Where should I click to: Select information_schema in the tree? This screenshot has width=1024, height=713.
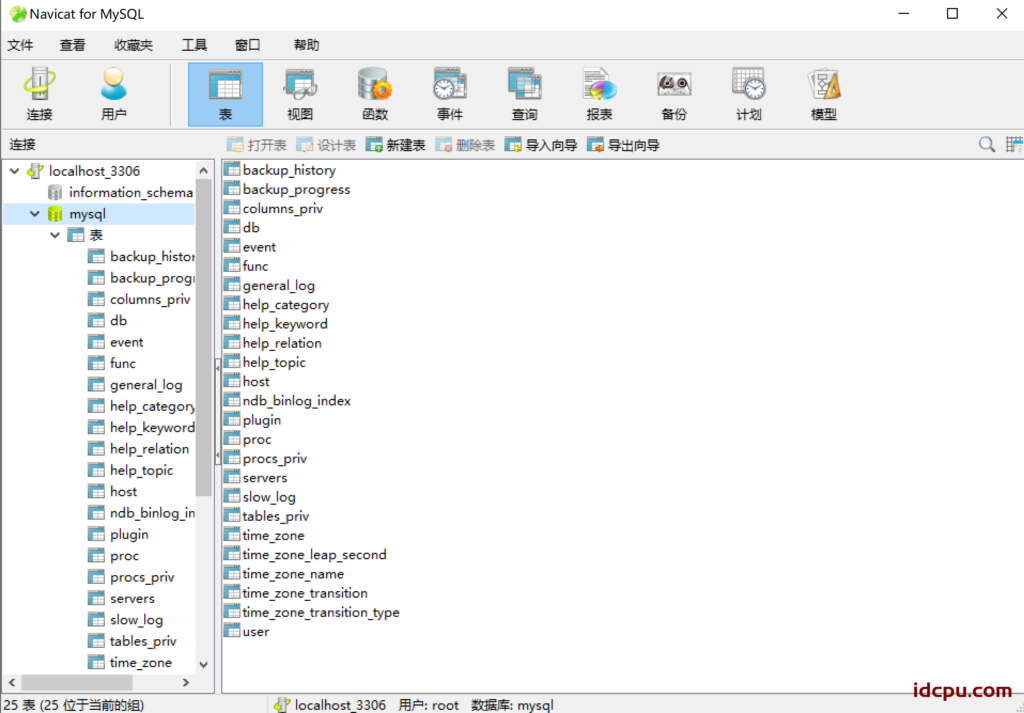pyautogui.click(x=131, y=193)
